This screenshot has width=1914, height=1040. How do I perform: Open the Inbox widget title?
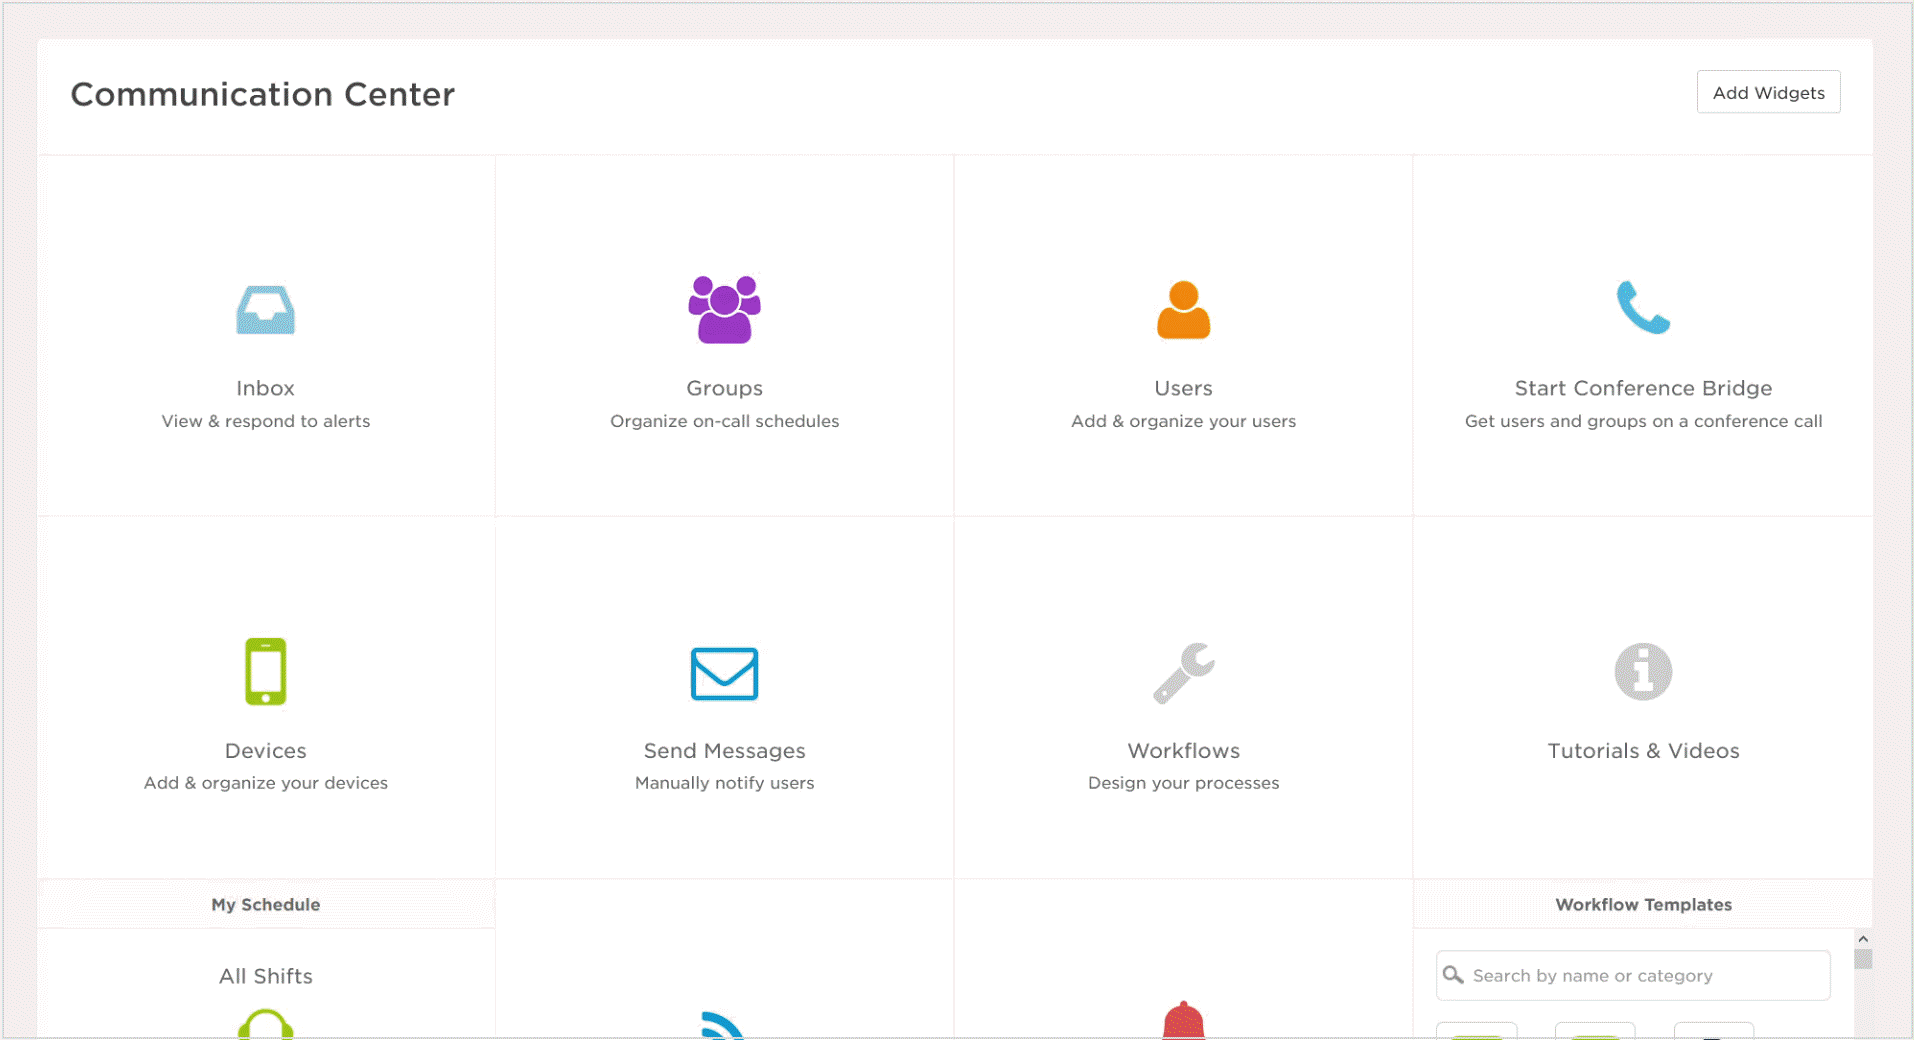265,388
